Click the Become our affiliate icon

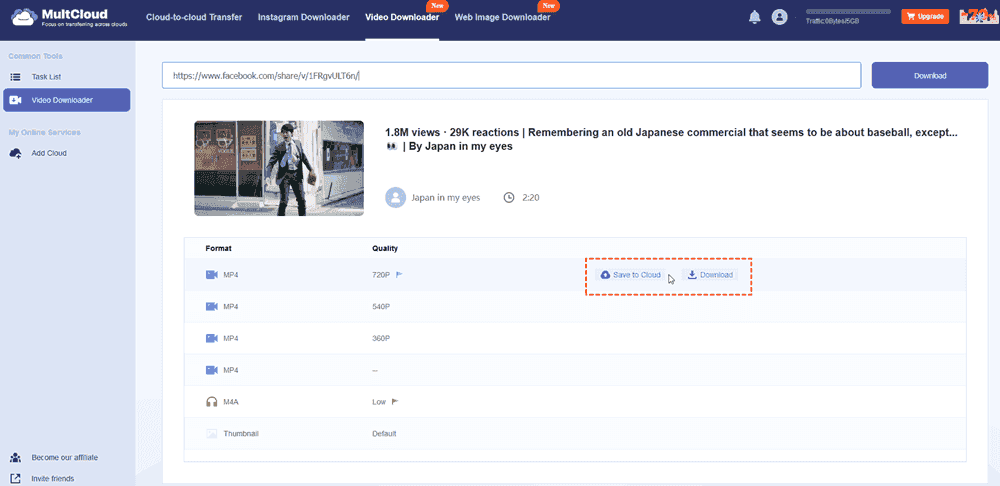(x=15, y=458)
